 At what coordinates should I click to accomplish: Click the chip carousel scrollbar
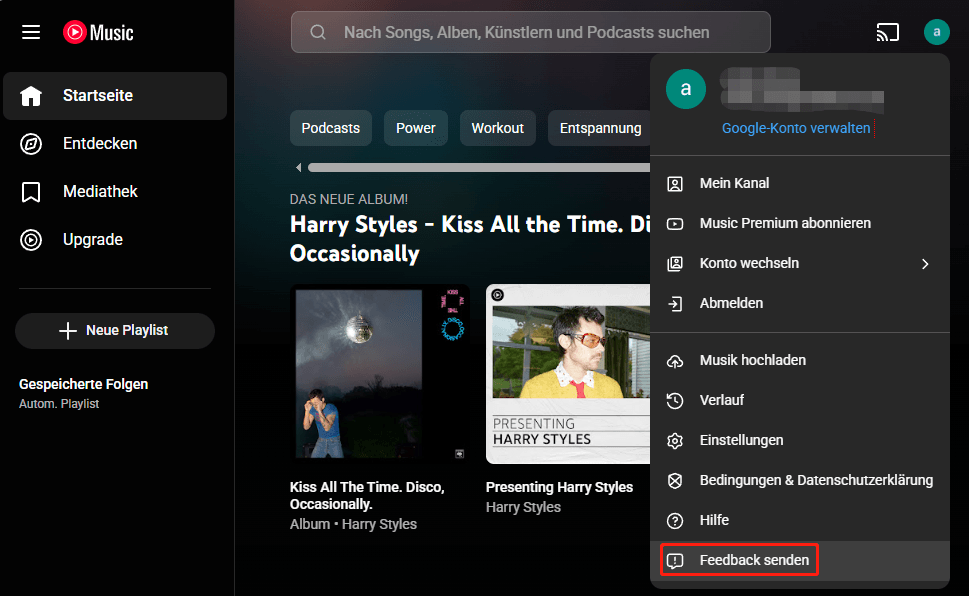point(480,167)
